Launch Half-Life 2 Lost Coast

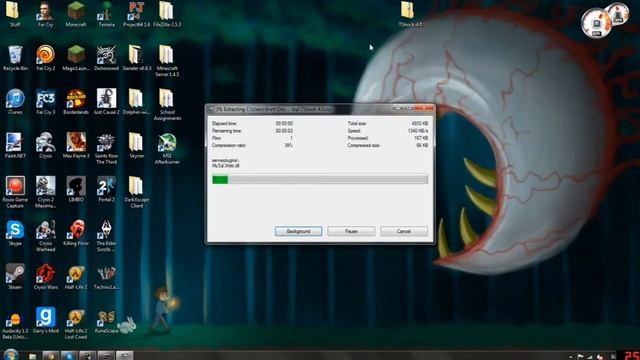(x=76, y=323)
